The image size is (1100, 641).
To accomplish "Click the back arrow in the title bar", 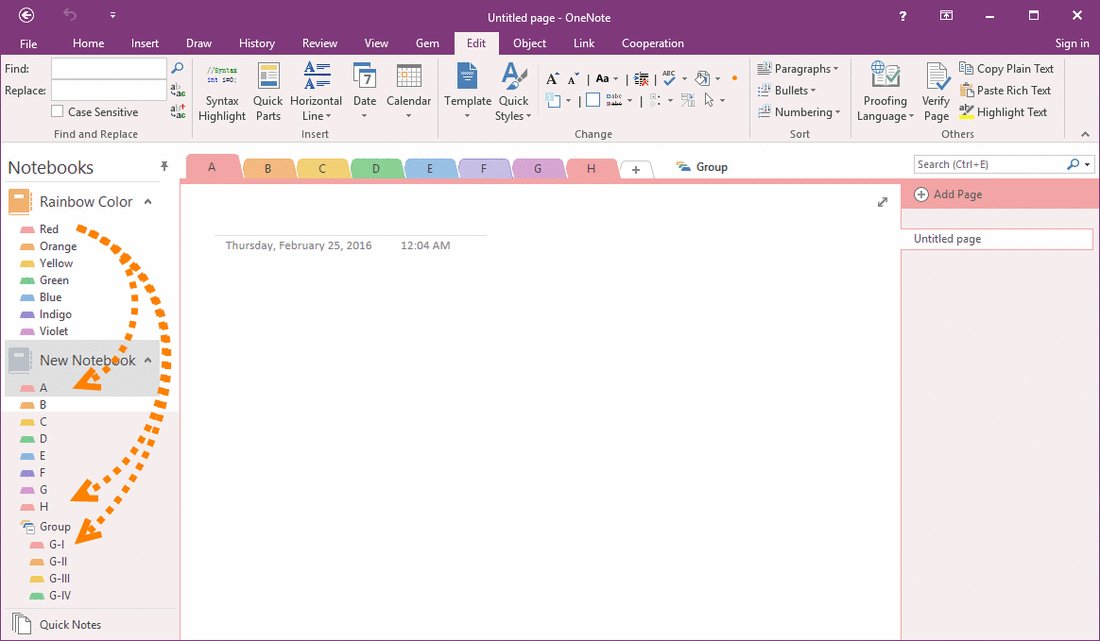I will coord(27,15).
